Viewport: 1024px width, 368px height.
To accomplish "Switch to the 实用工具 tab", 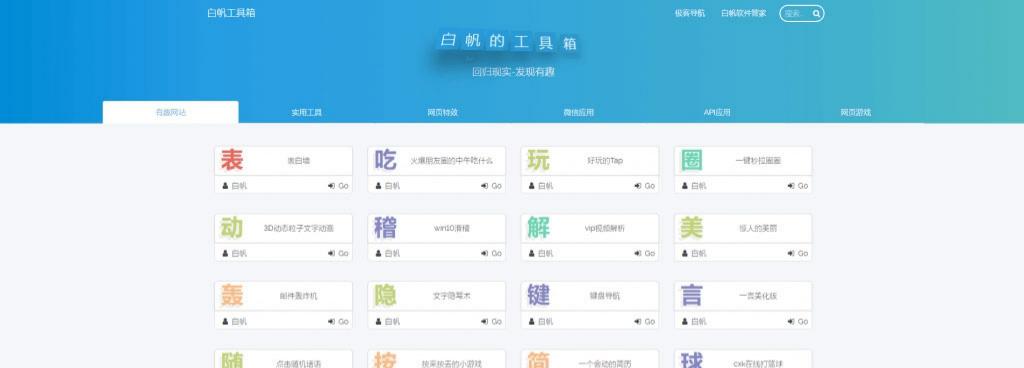I will point(306,112).
